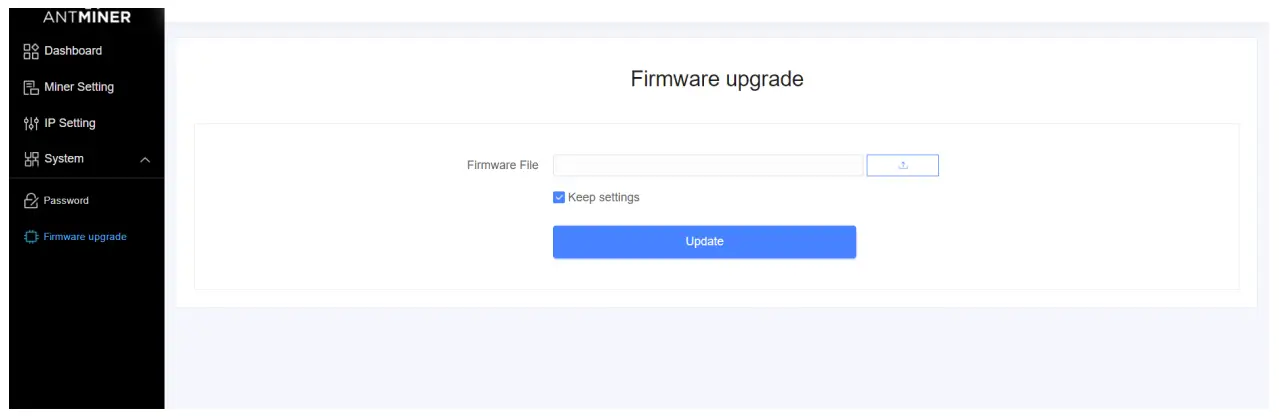This screenshot has width=1279, height=419.
Task: Select Password in the System submenu
Action: [x=66, y=201]
